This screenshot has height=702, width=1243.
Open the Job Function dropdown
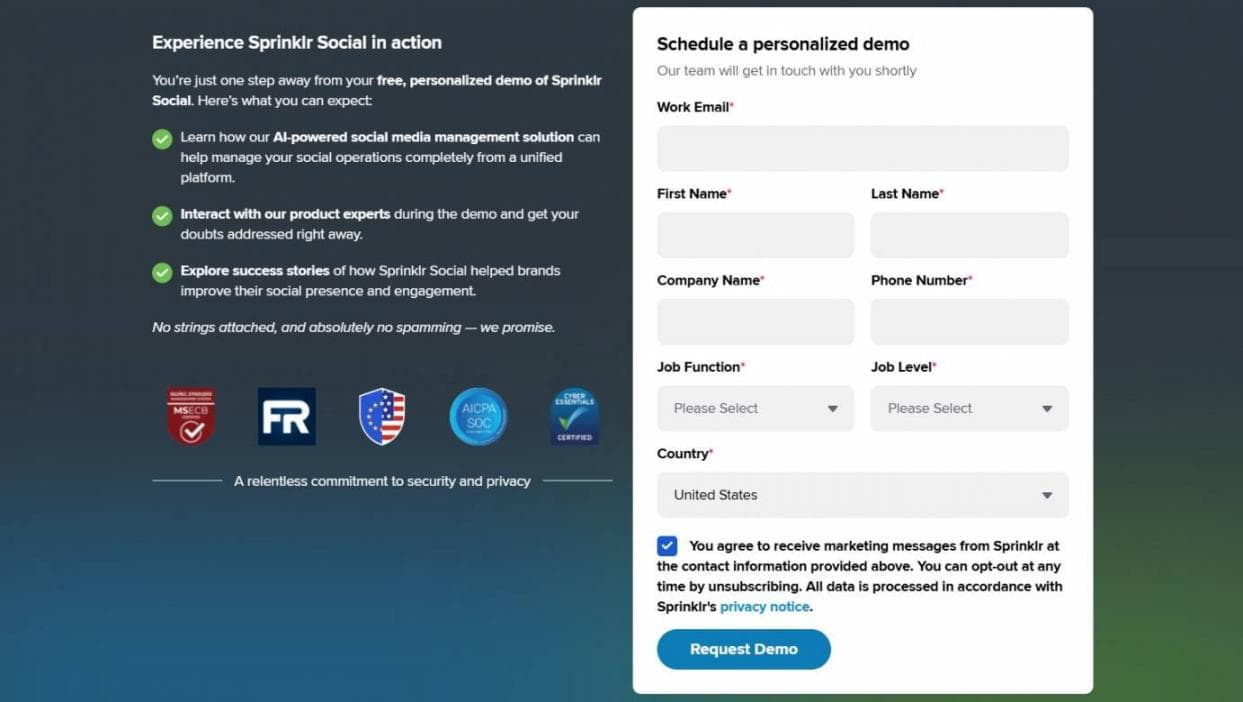pos(755,408)
